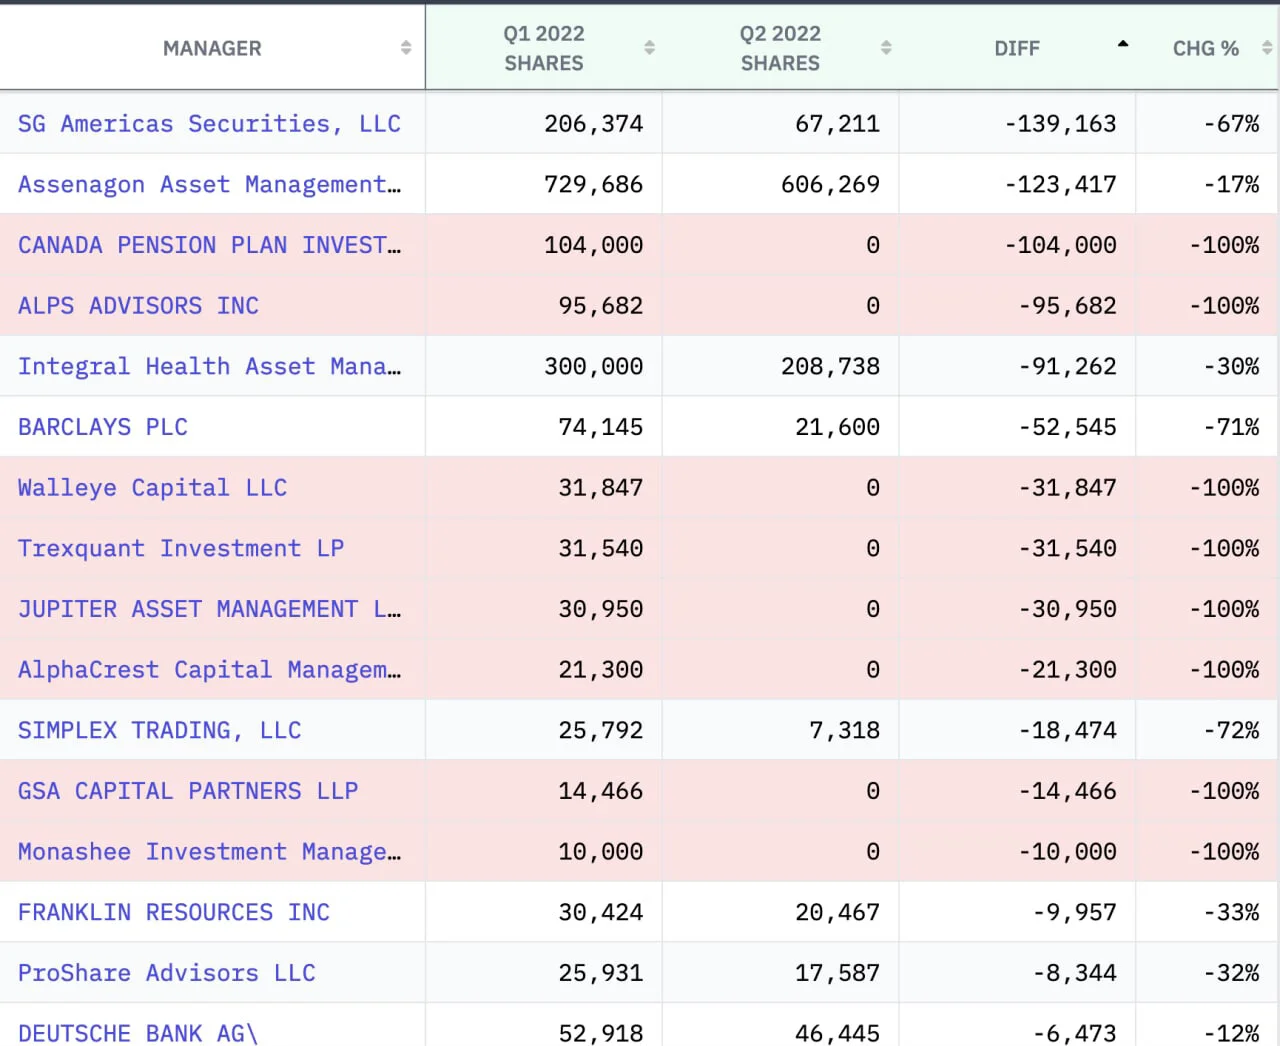The image size is (1280, 1046).
Task: Open SG Americas Securities, LLC manager page
Action: click(209, 124)
